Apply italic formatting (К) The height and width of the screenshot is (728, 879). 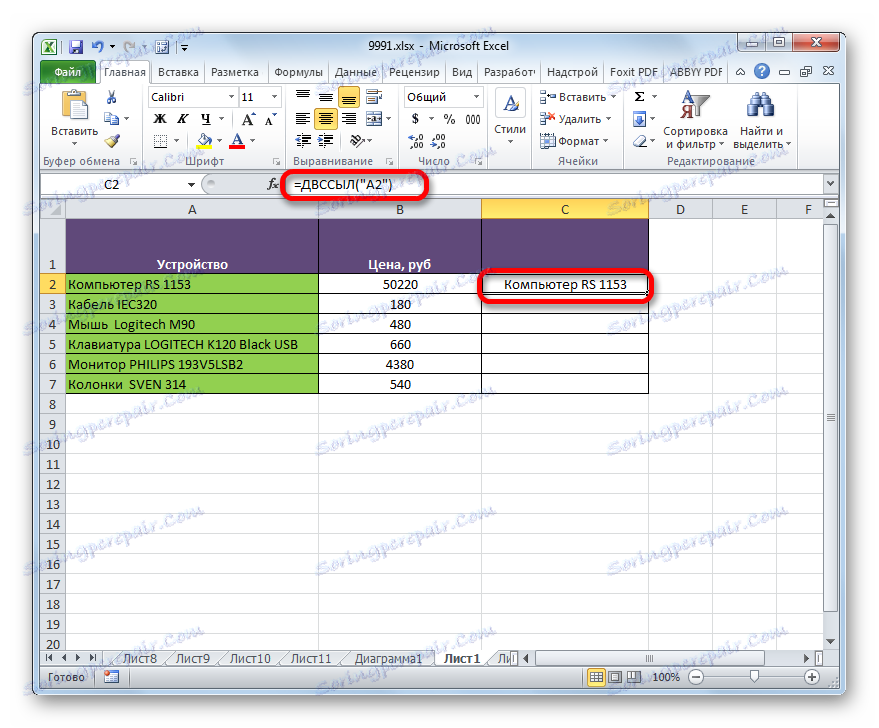[183, 119]
